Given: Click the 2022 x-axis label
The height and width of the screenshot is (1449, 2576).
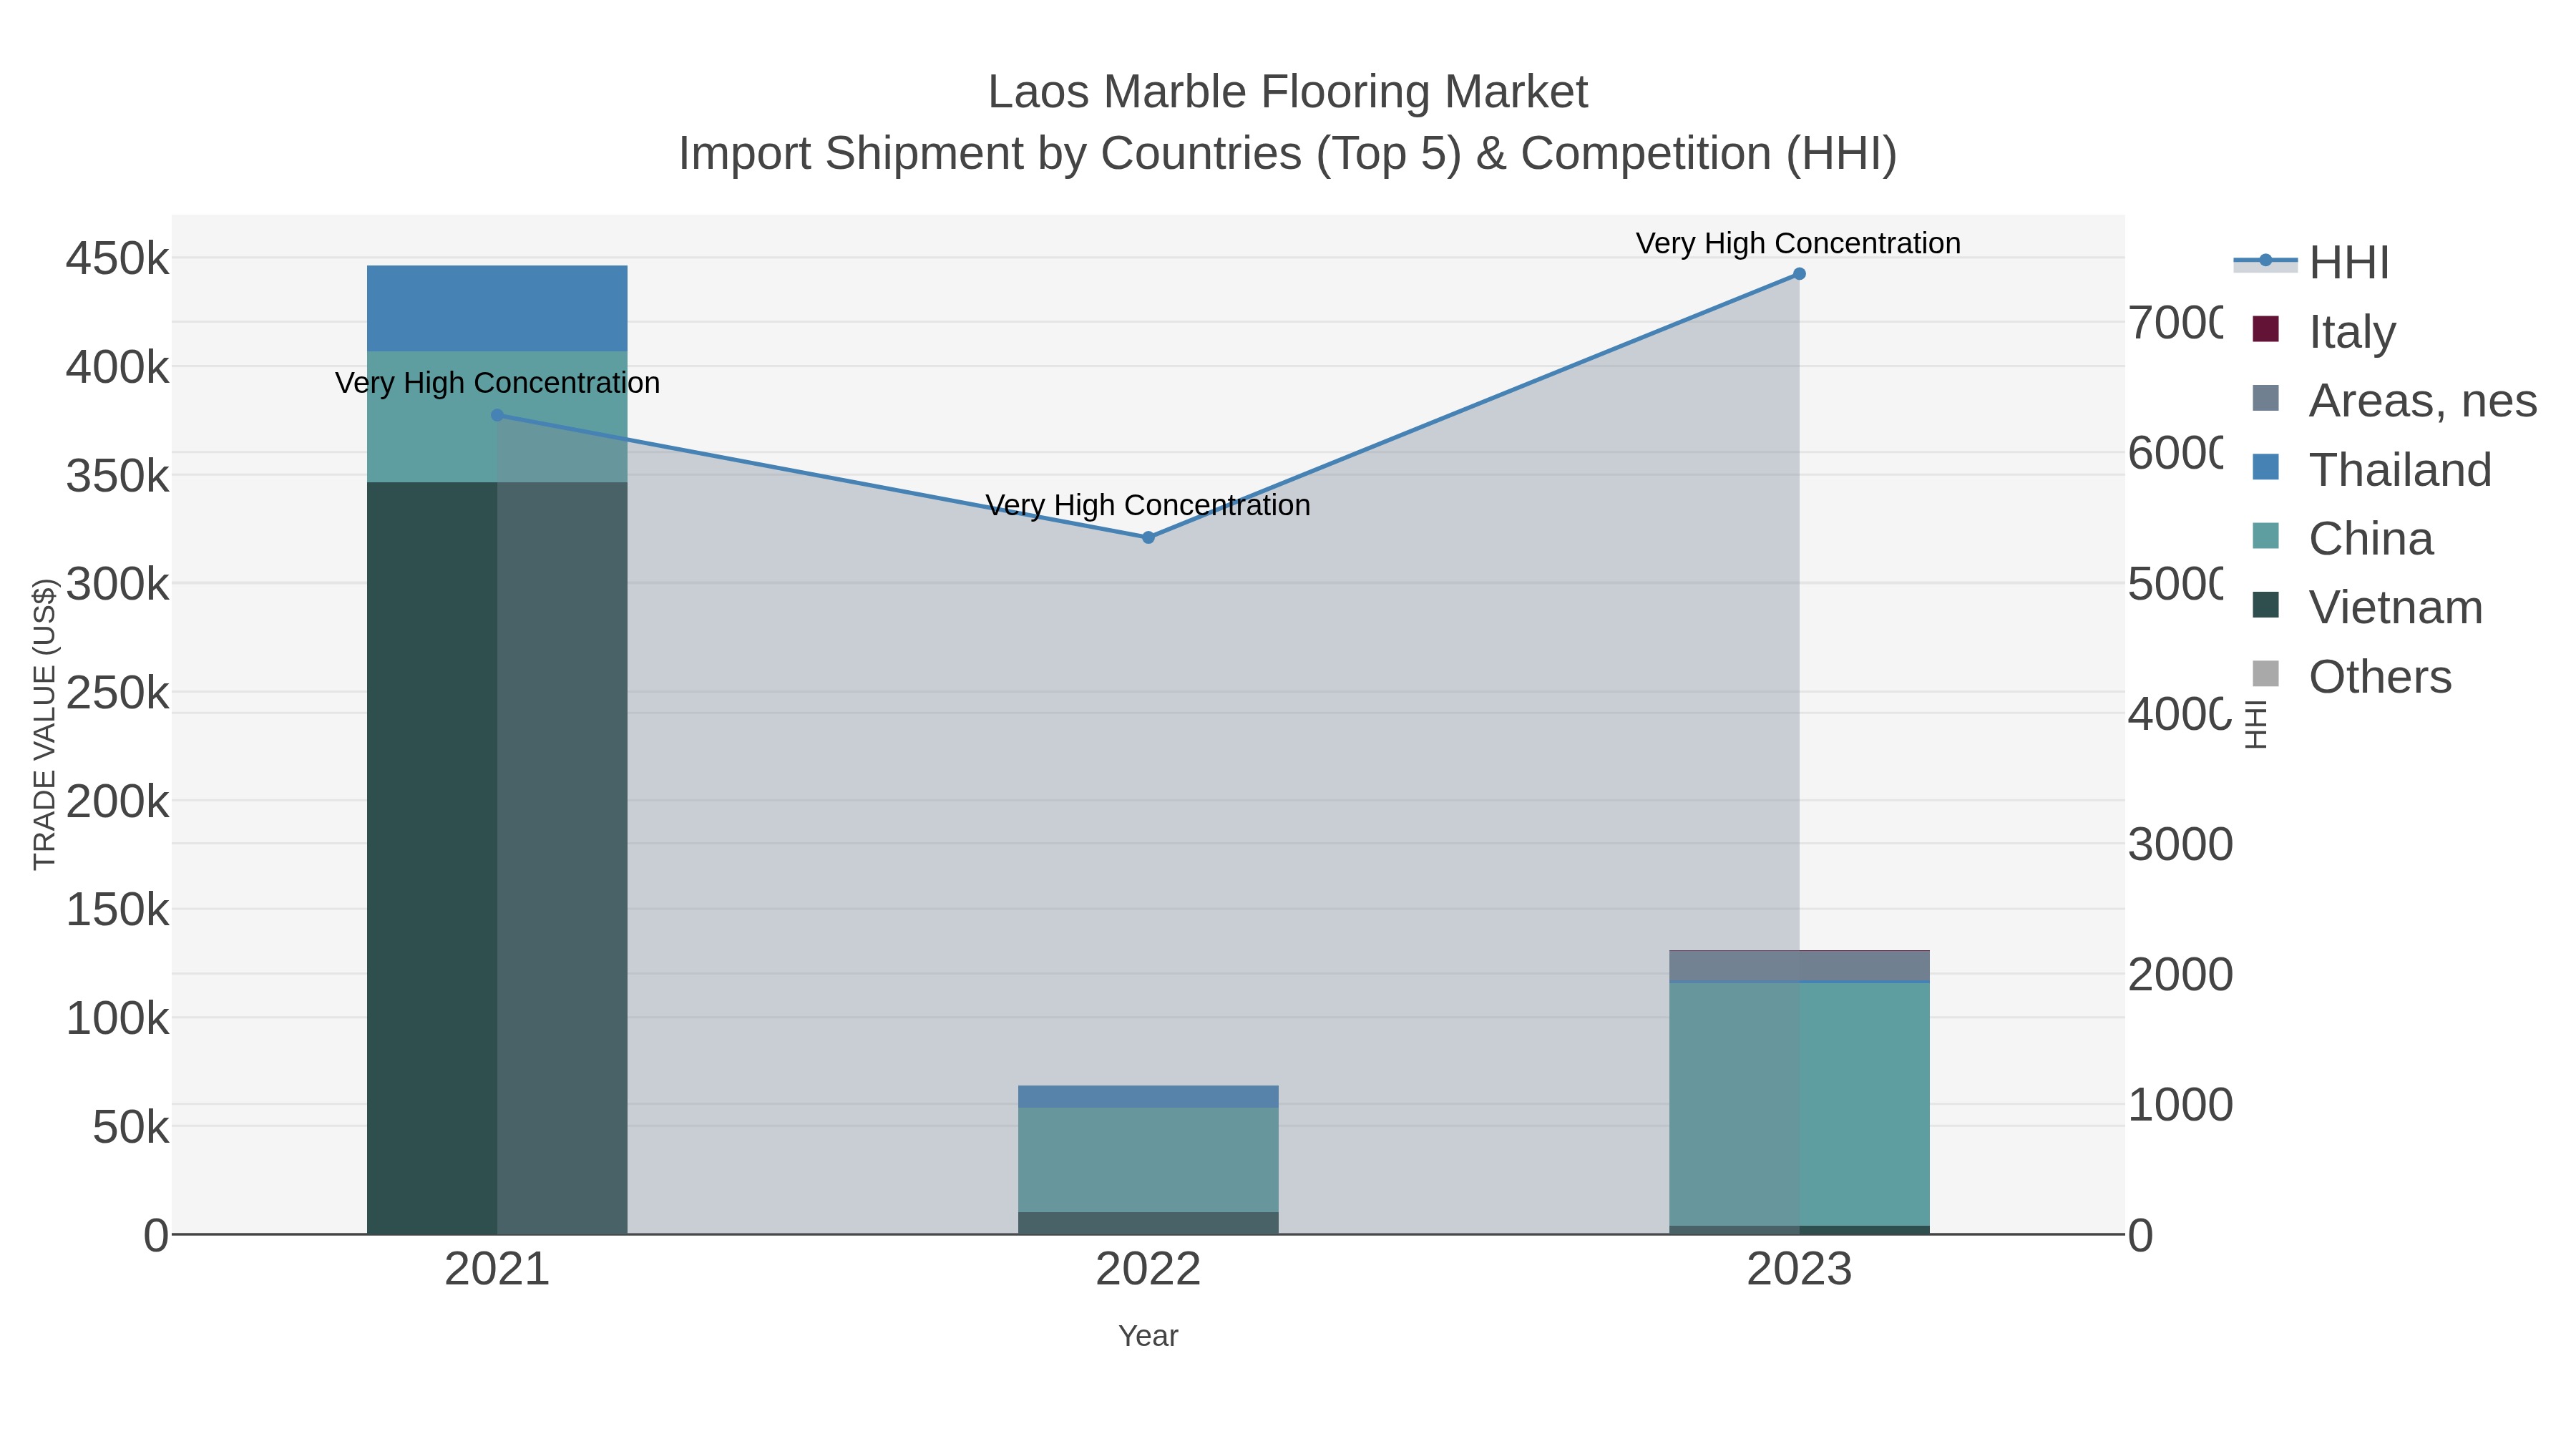Looking at the screenshot, I should point(1148,1270).
